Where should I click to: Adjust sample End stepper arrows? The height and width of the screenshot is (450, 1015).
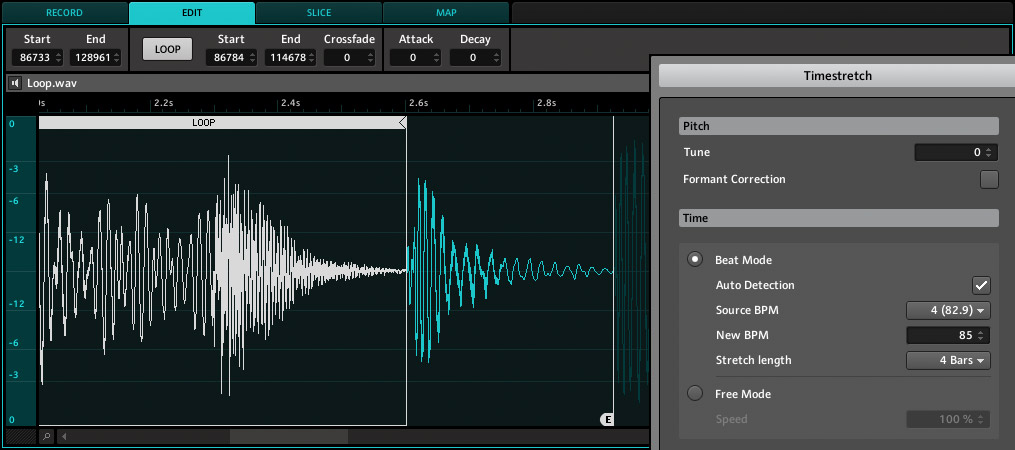[x=117, y=58]
